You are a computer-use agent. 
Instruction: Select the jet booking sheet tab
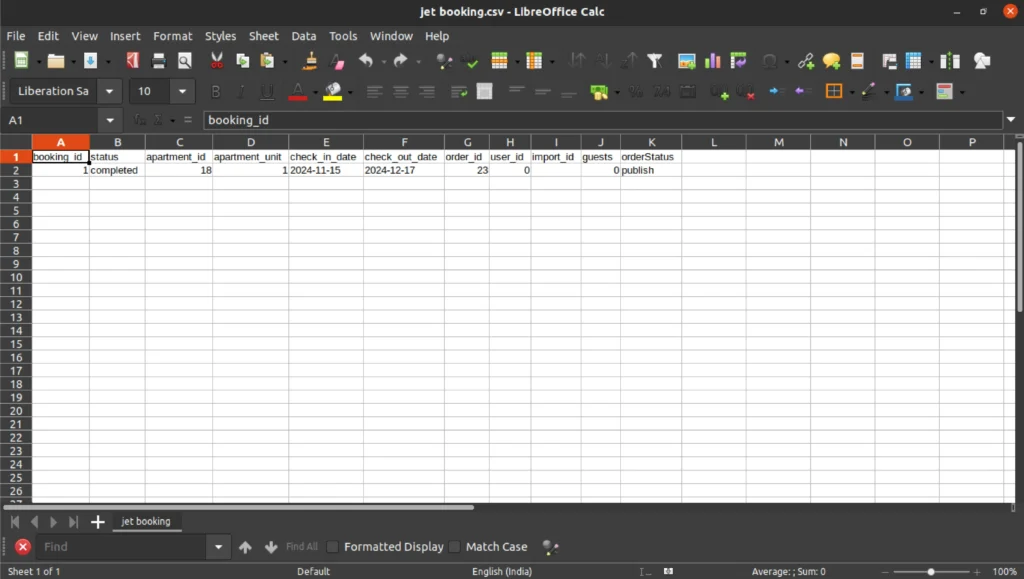(146, 522)
